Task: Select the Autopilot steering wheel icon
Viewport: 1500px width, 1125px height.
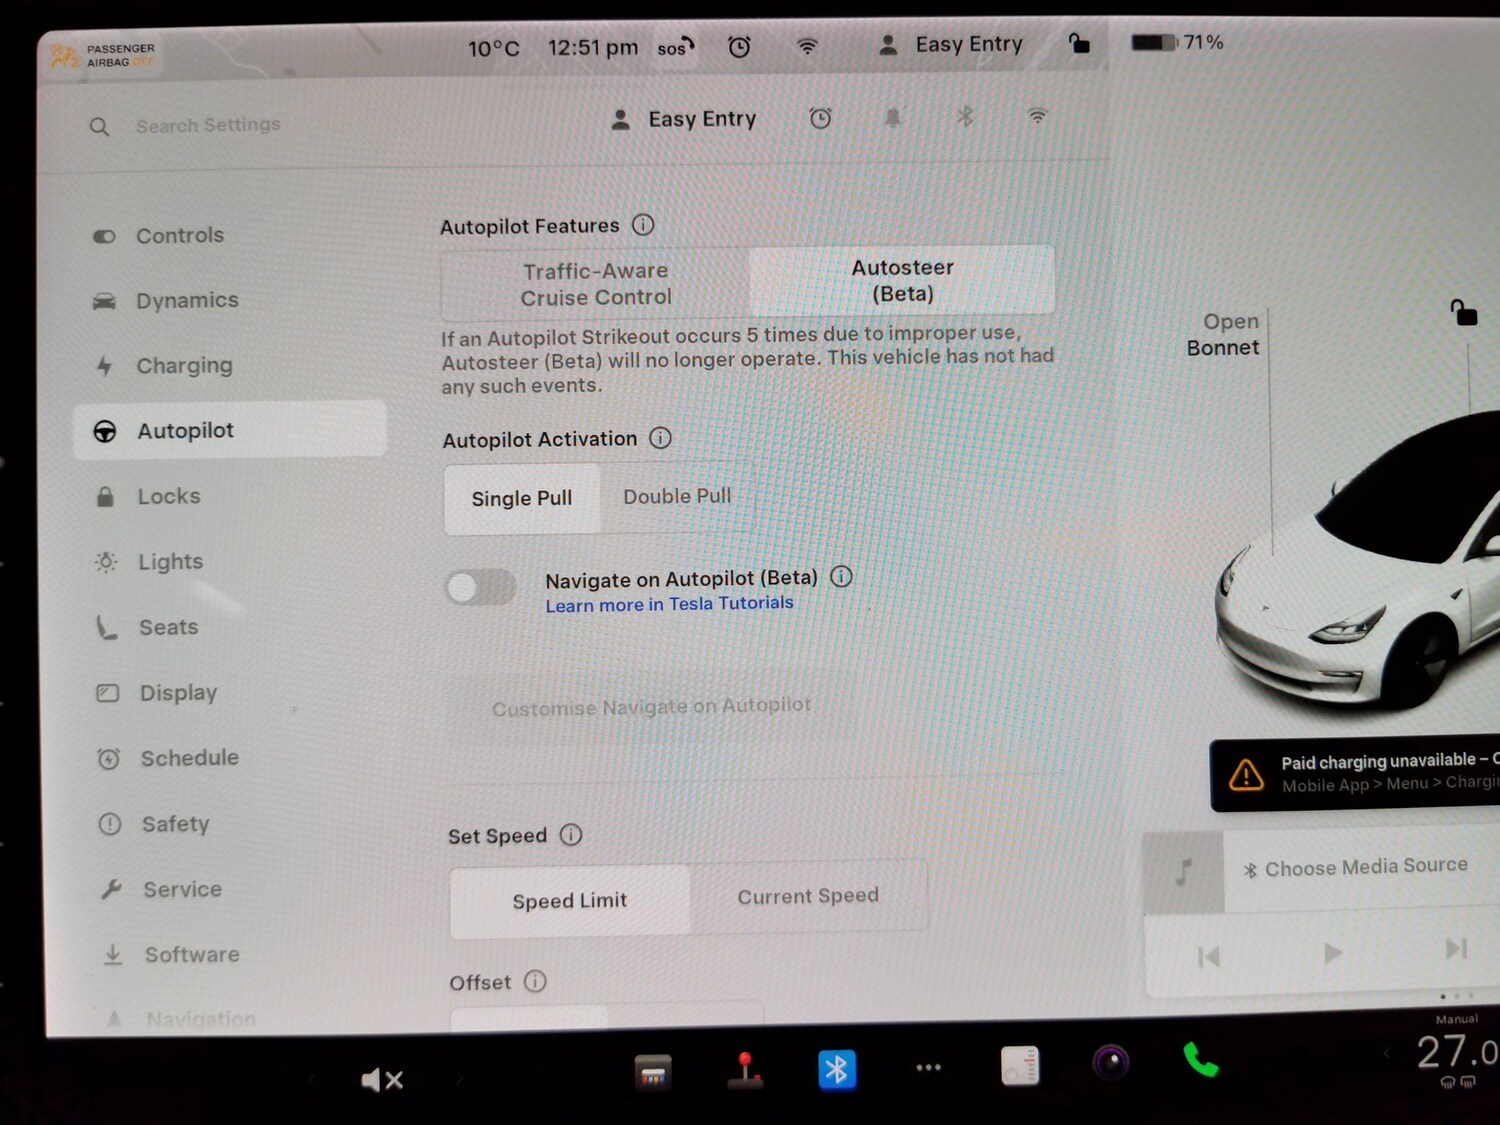Action: [x=105, y=430]
